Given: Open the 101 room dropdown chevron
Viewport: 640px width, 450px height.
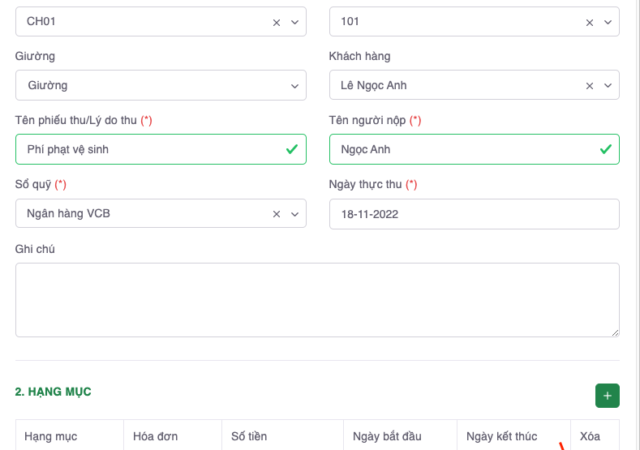Looking at the screenshot, I should pos(608,22).
